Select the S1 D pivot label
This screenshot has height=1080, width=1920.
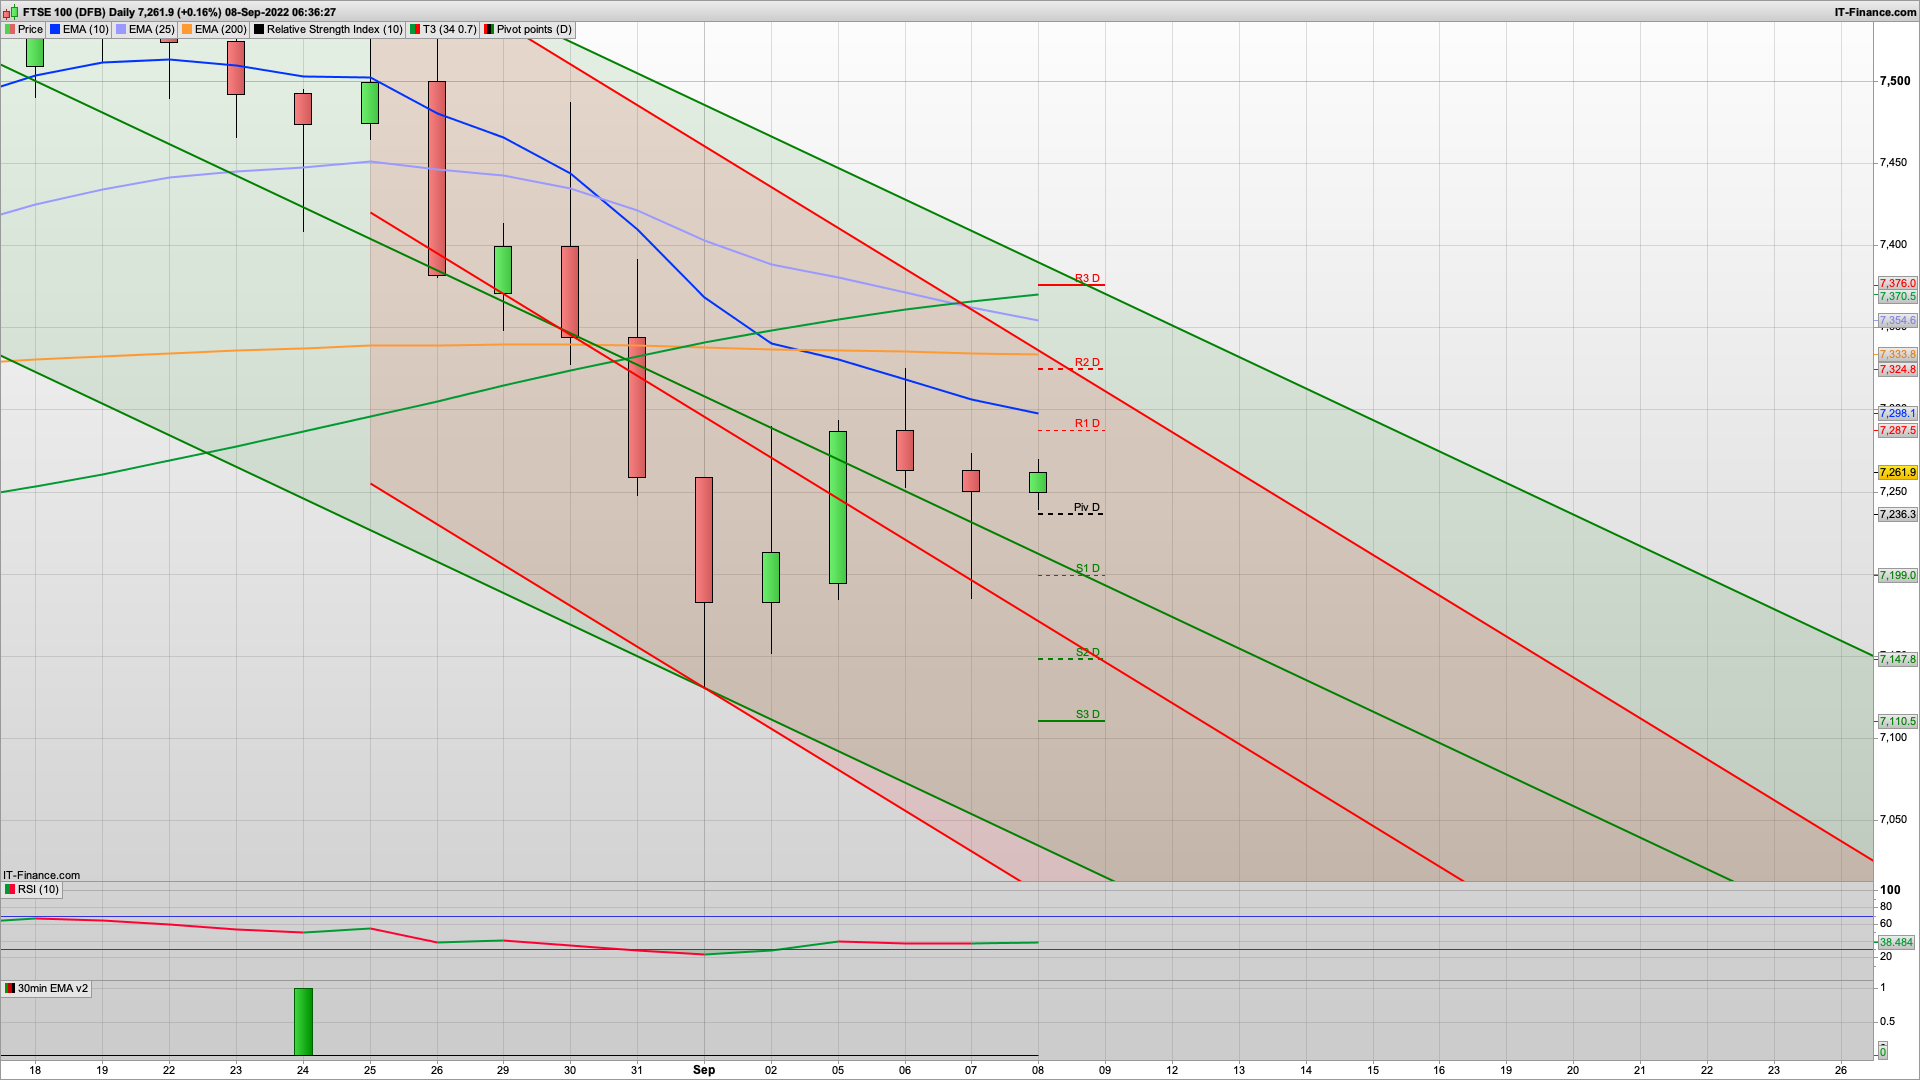tap(1087, 568)
